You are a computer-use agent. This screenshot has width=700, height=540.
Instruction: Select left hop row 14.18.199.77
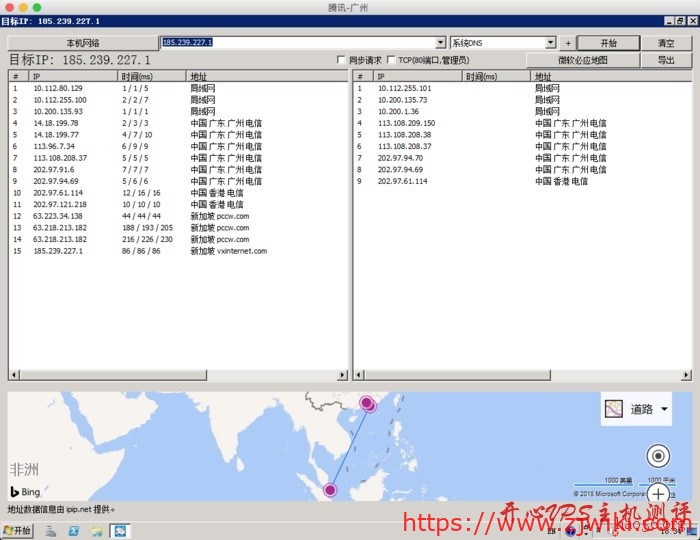(x=178, y=135)
